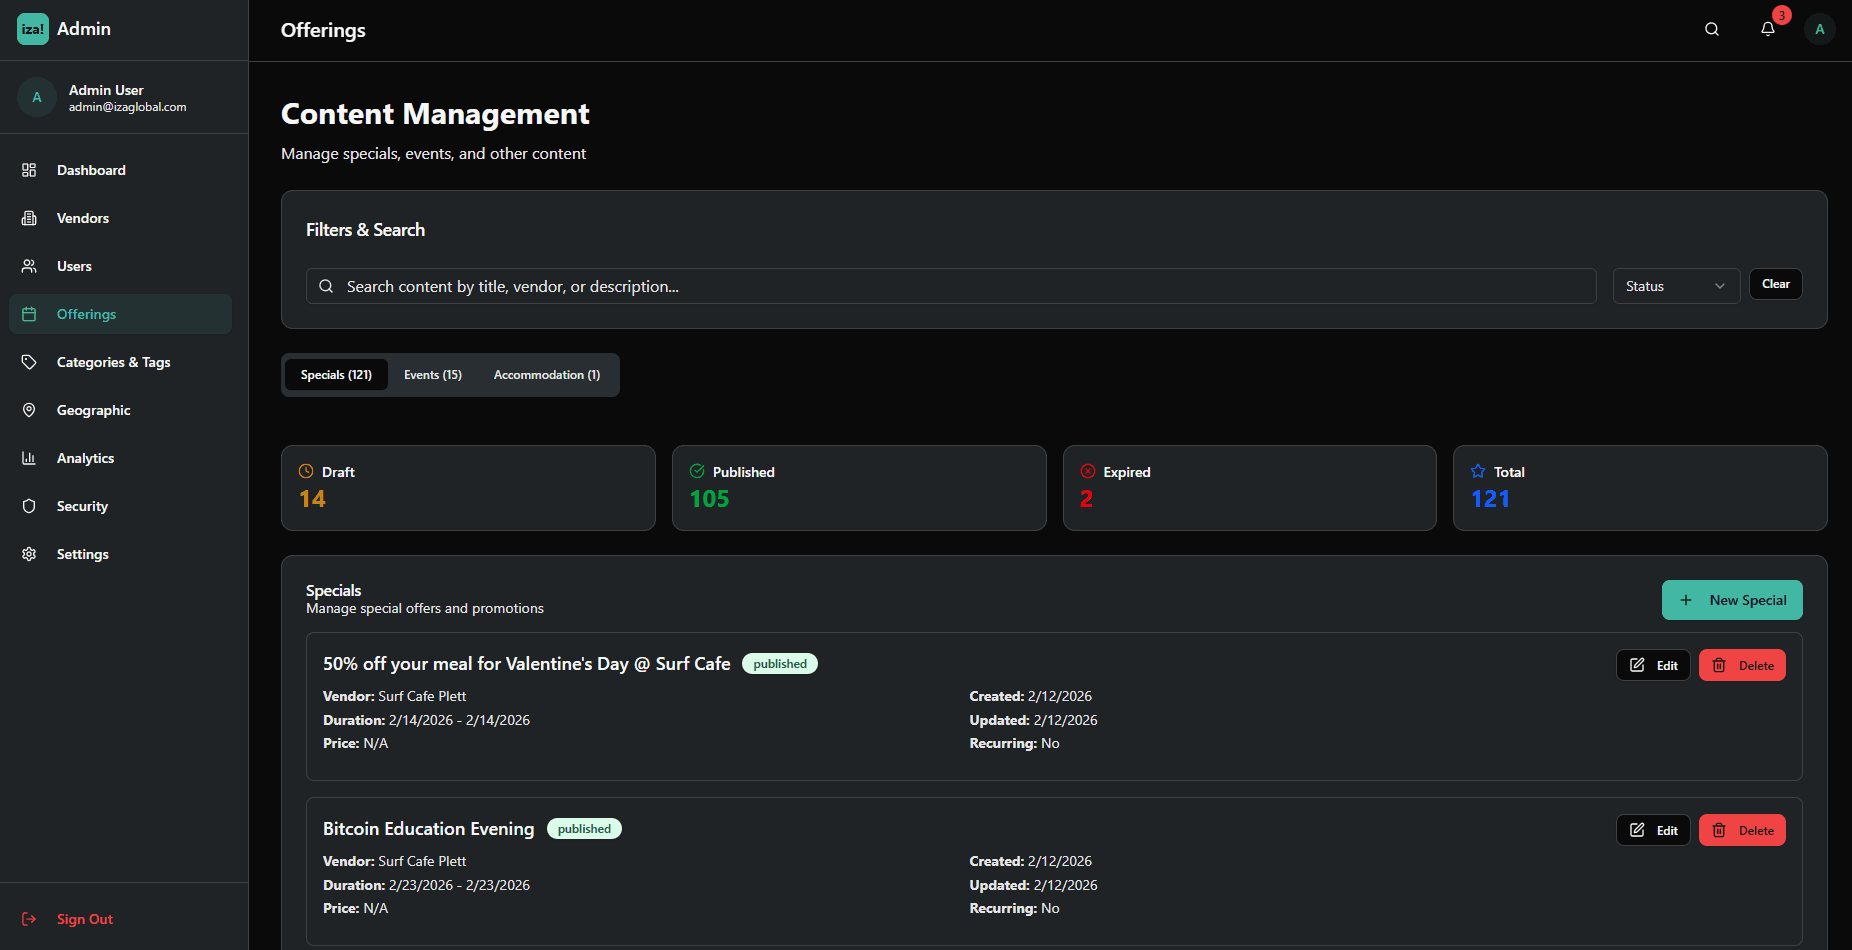1852x950 pixels.
Task: Open the Security settings
Action: click(82, 506)
